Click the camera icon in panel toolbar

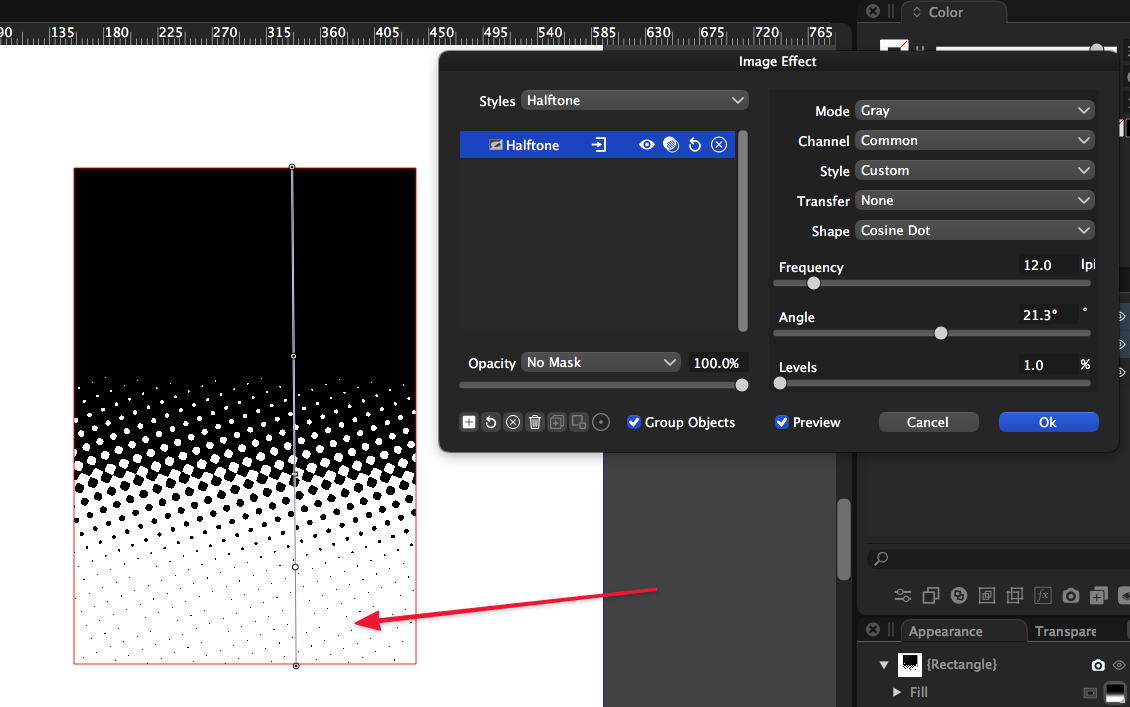click(x=1071, y=596)
